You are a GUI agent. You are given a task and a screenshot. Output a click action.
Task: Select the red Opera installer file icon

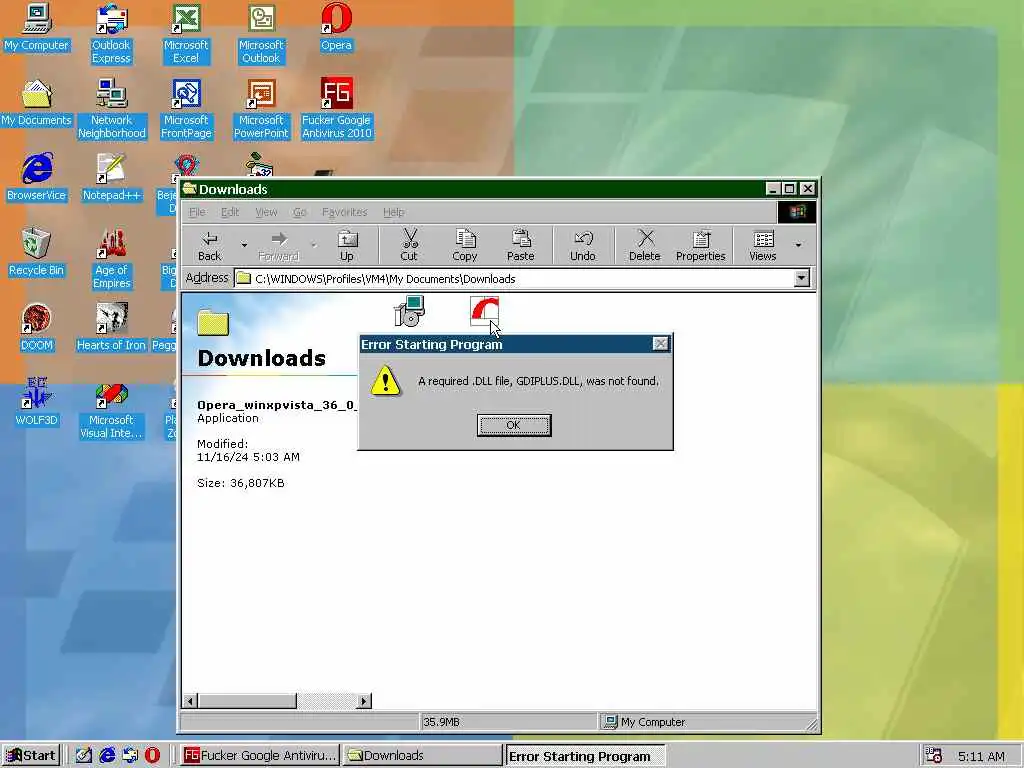pyautogui.click(x=485, y=311)
